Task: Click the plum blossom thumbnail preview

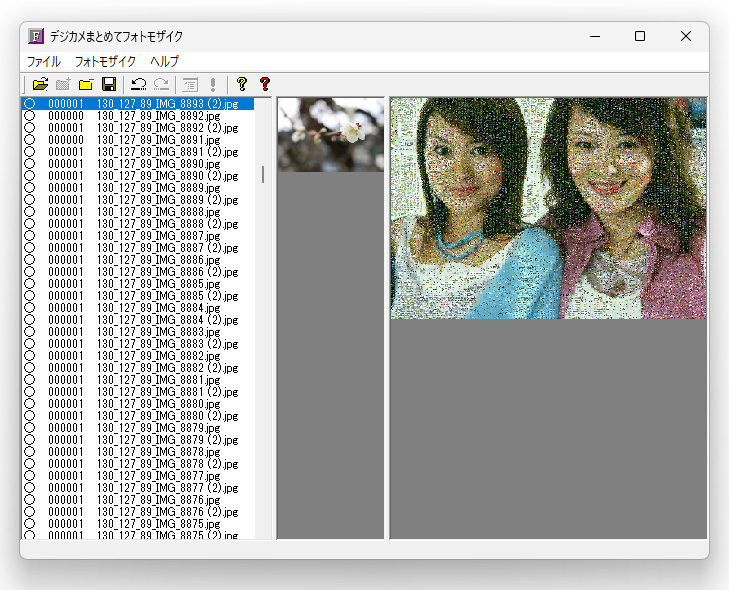Action: [331, 135]
